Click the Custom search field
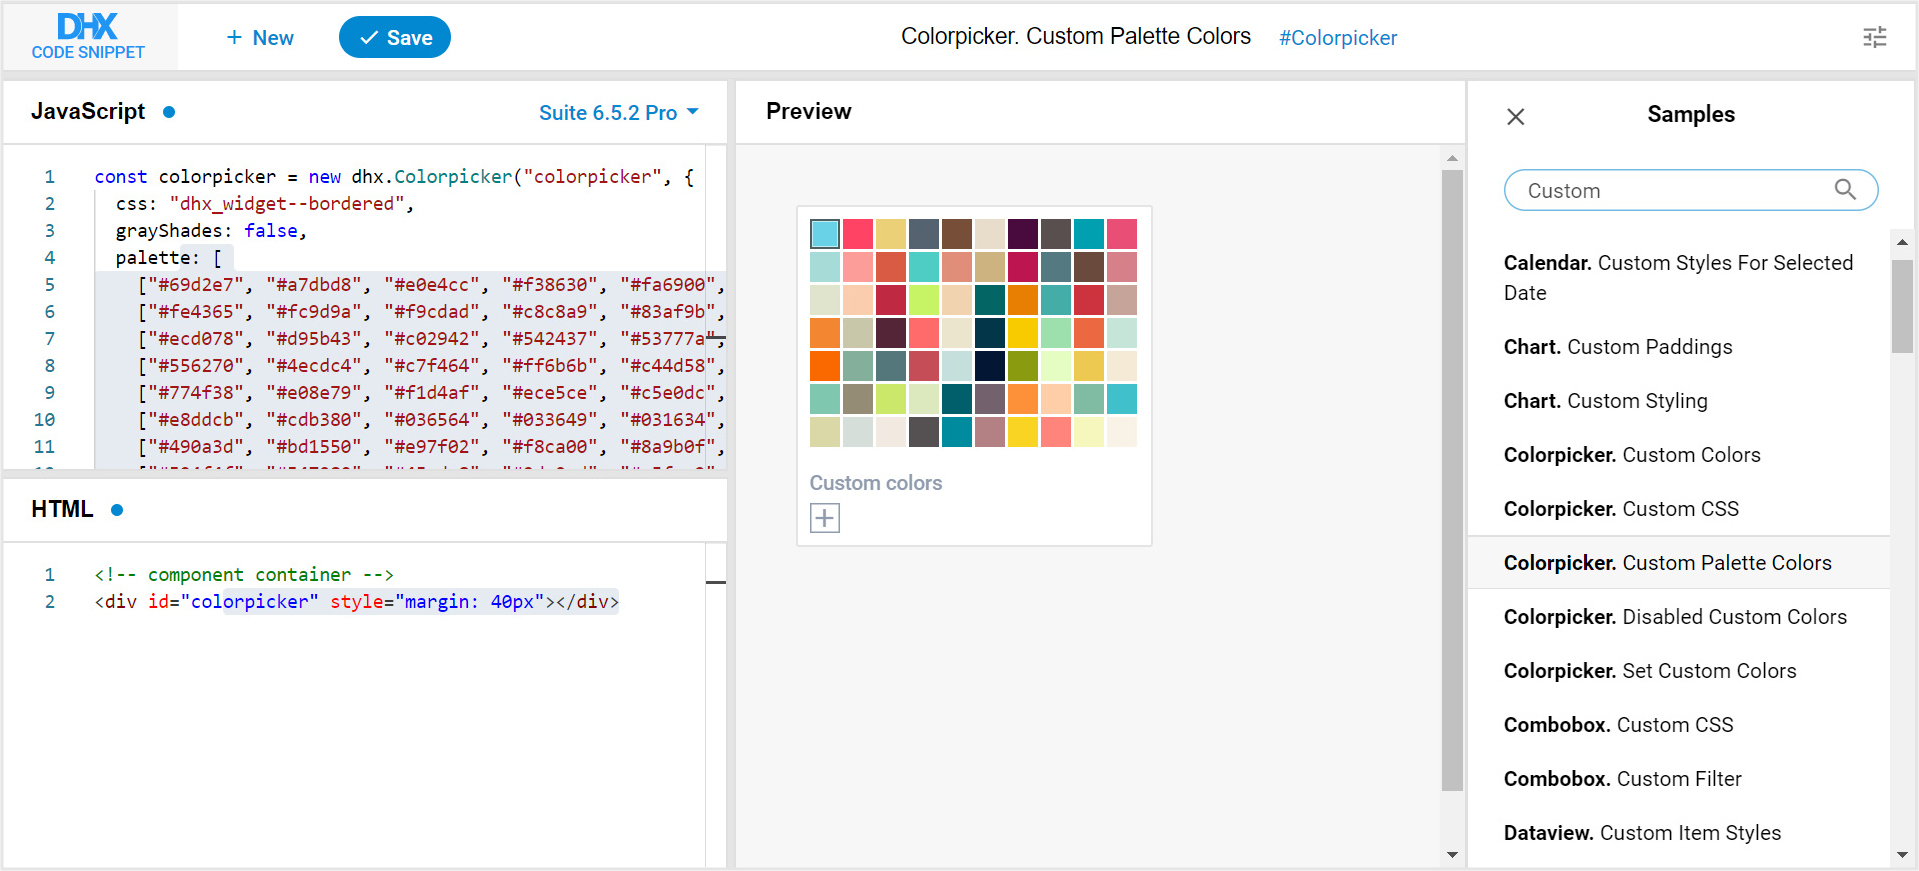The image size is (1919, 871). 1691,190
